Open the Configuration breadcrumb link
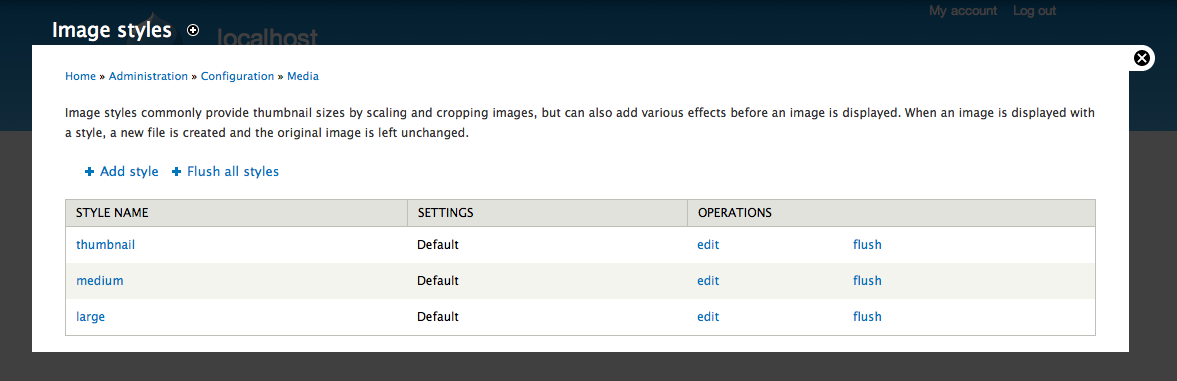This screenshot has height=381, width=1177. click(237, 76)
